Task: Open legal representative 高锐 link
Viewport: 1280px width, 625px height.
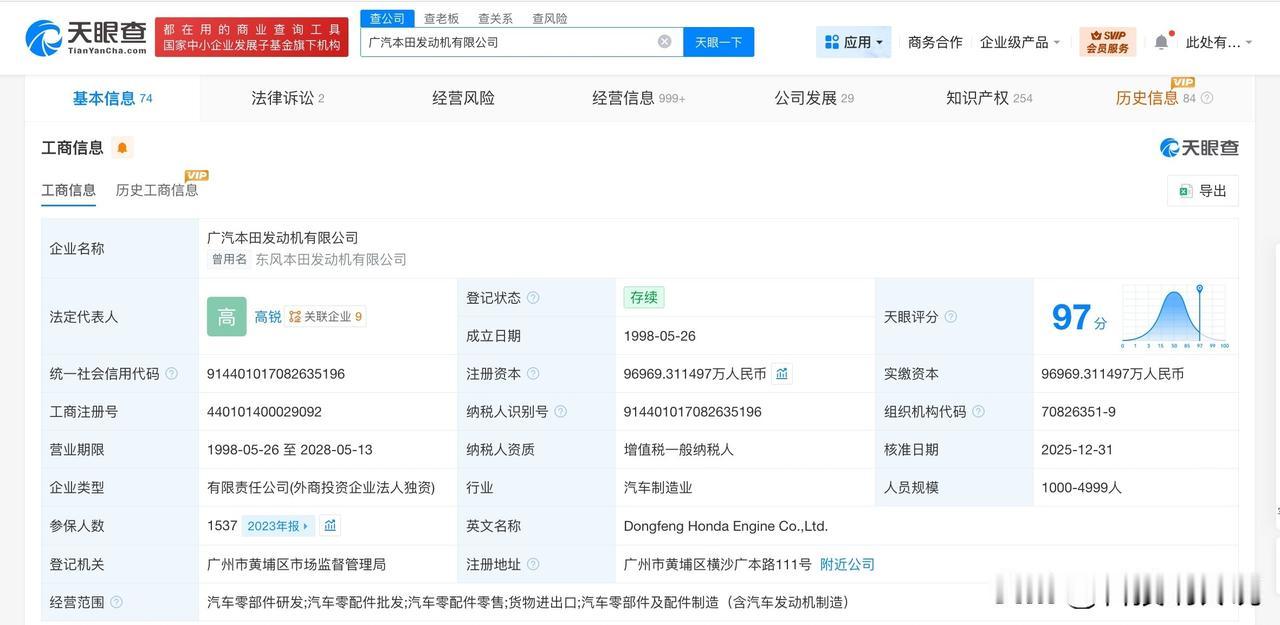Action: [x=268, y=317]
